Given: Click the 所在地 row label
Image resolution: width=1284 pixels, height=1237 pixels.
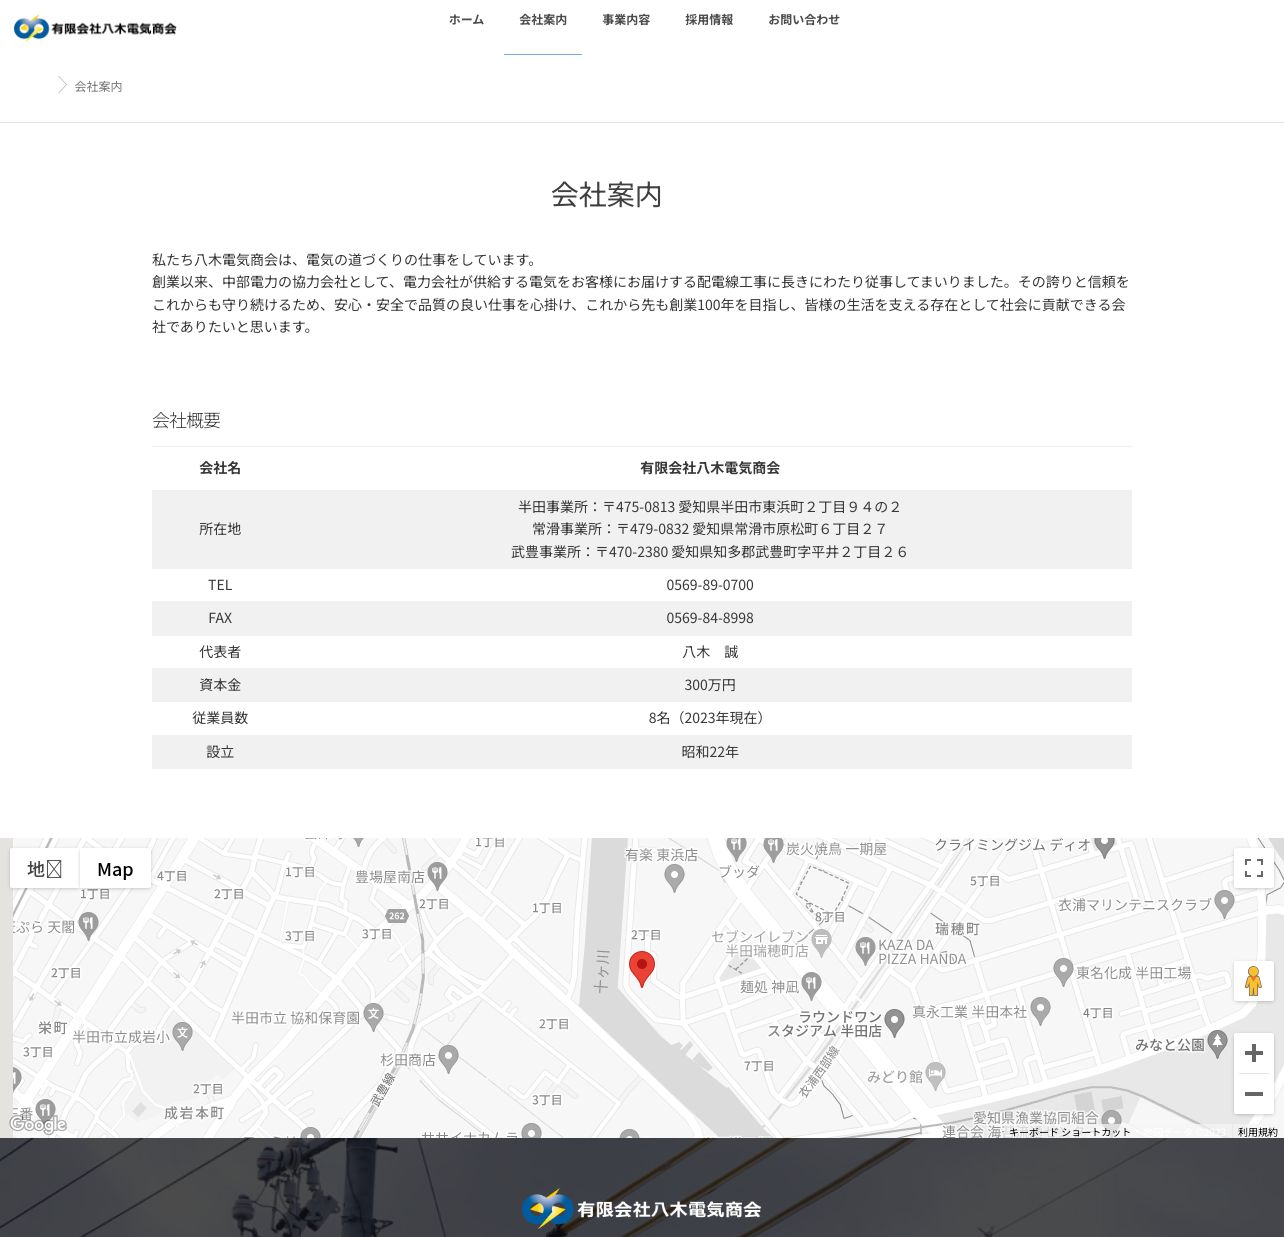Looking at the screenshot, I should (x=220, y=529).
